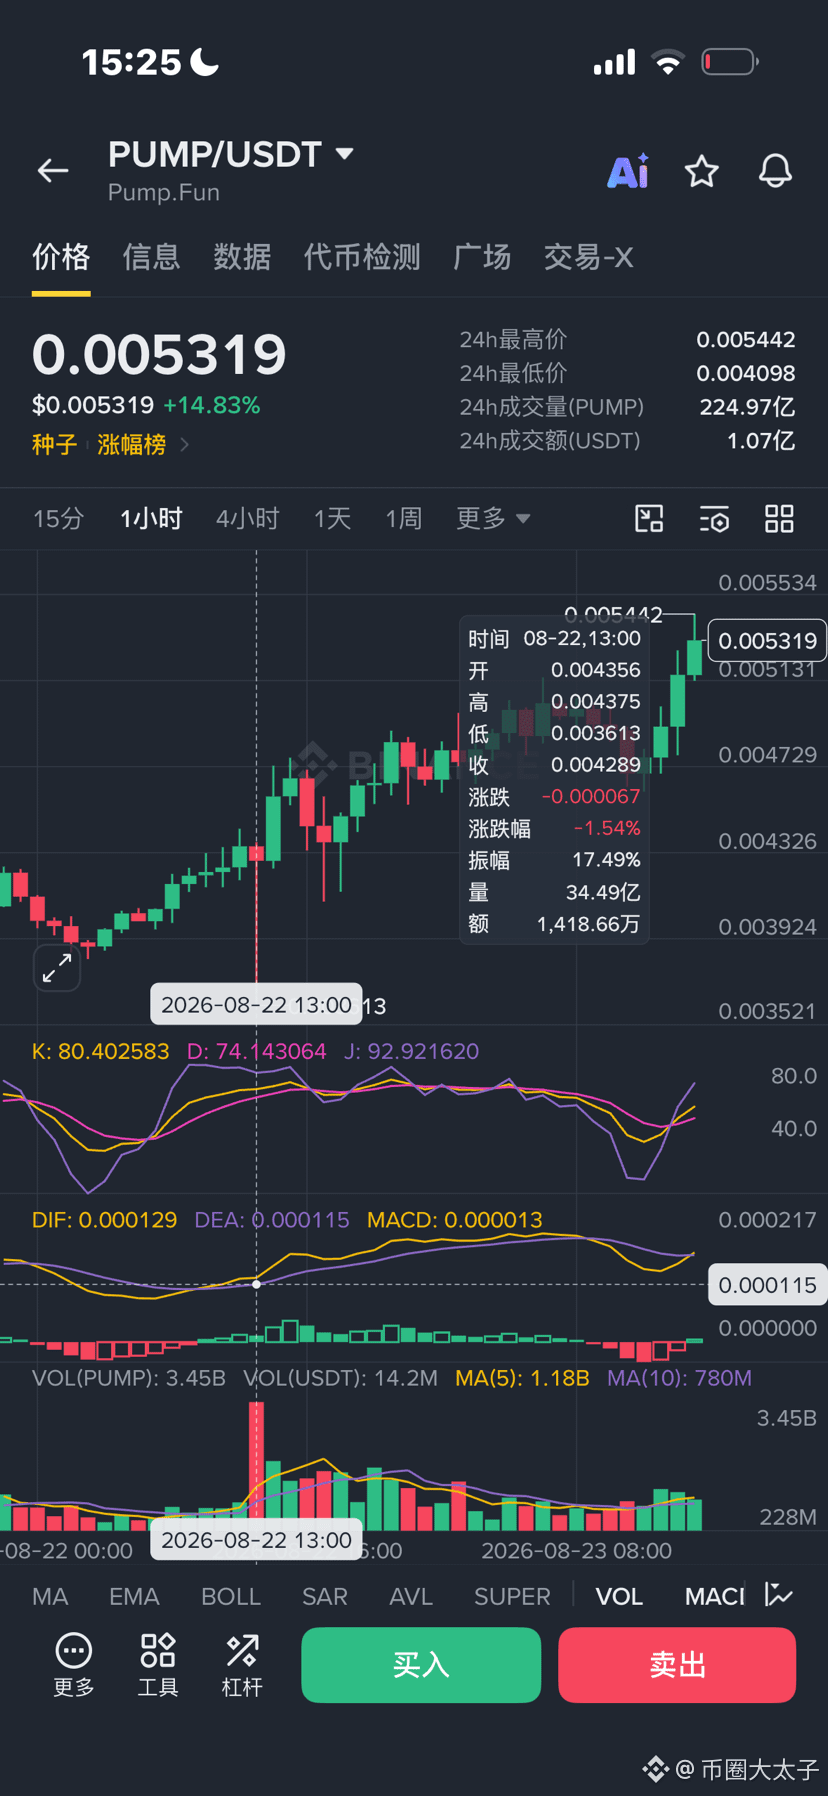Switch to the 信息 tab

pos(151,258)
